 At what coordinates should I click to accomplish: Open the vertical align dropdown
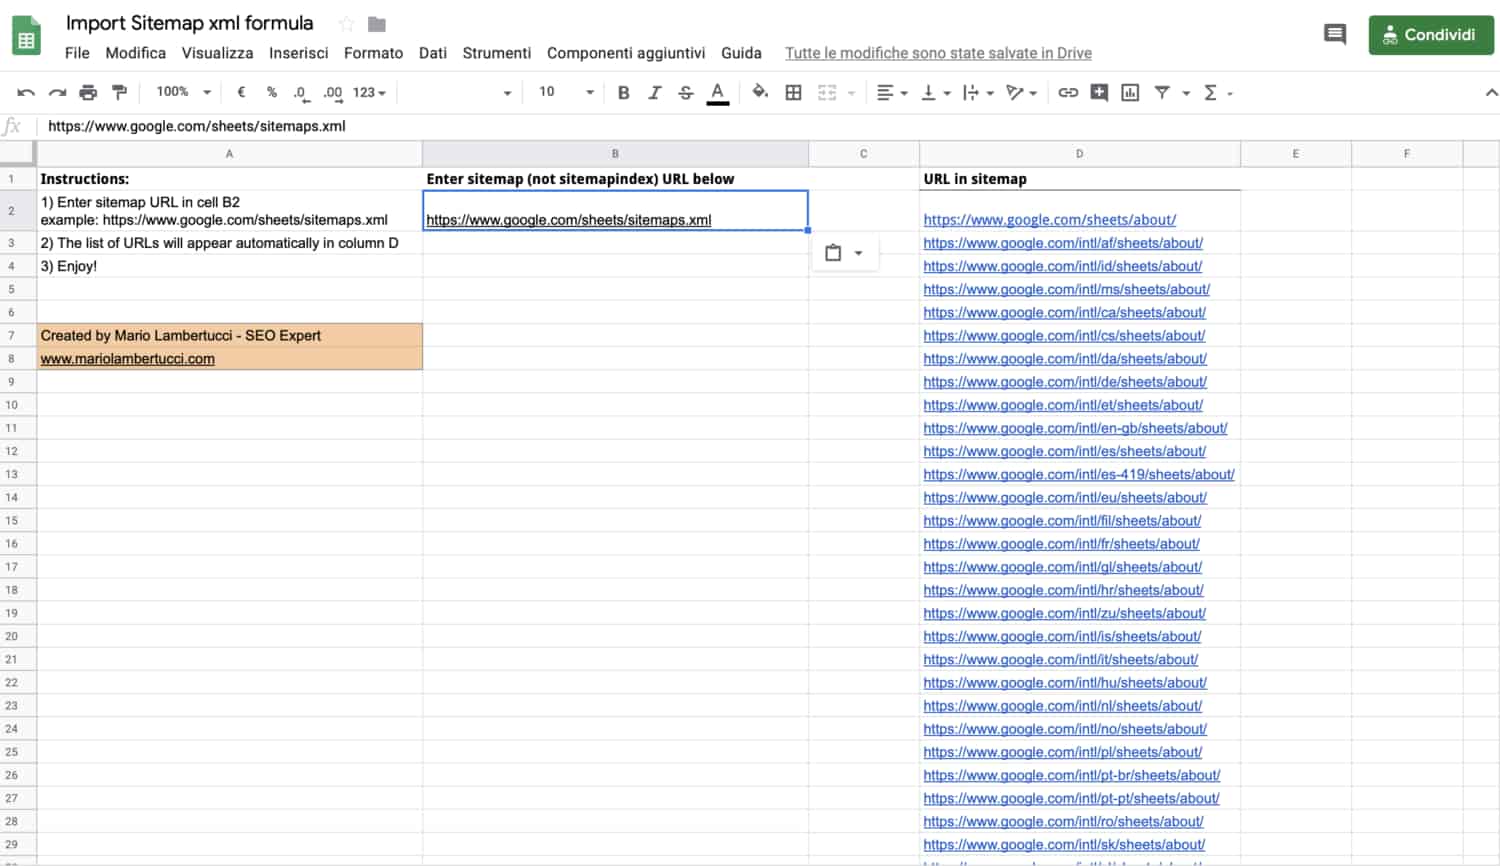point(935,92)
